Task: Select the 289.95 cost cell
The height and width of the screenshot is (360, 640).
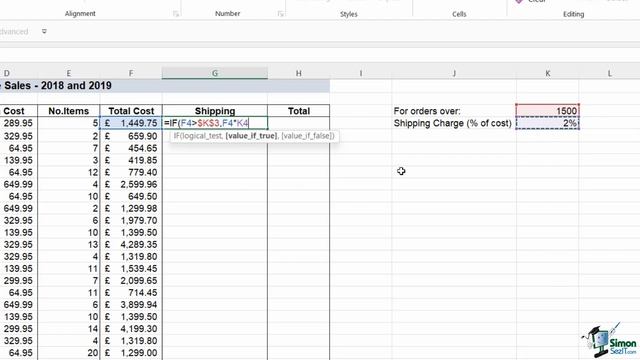Action: [x=19, y=123]
